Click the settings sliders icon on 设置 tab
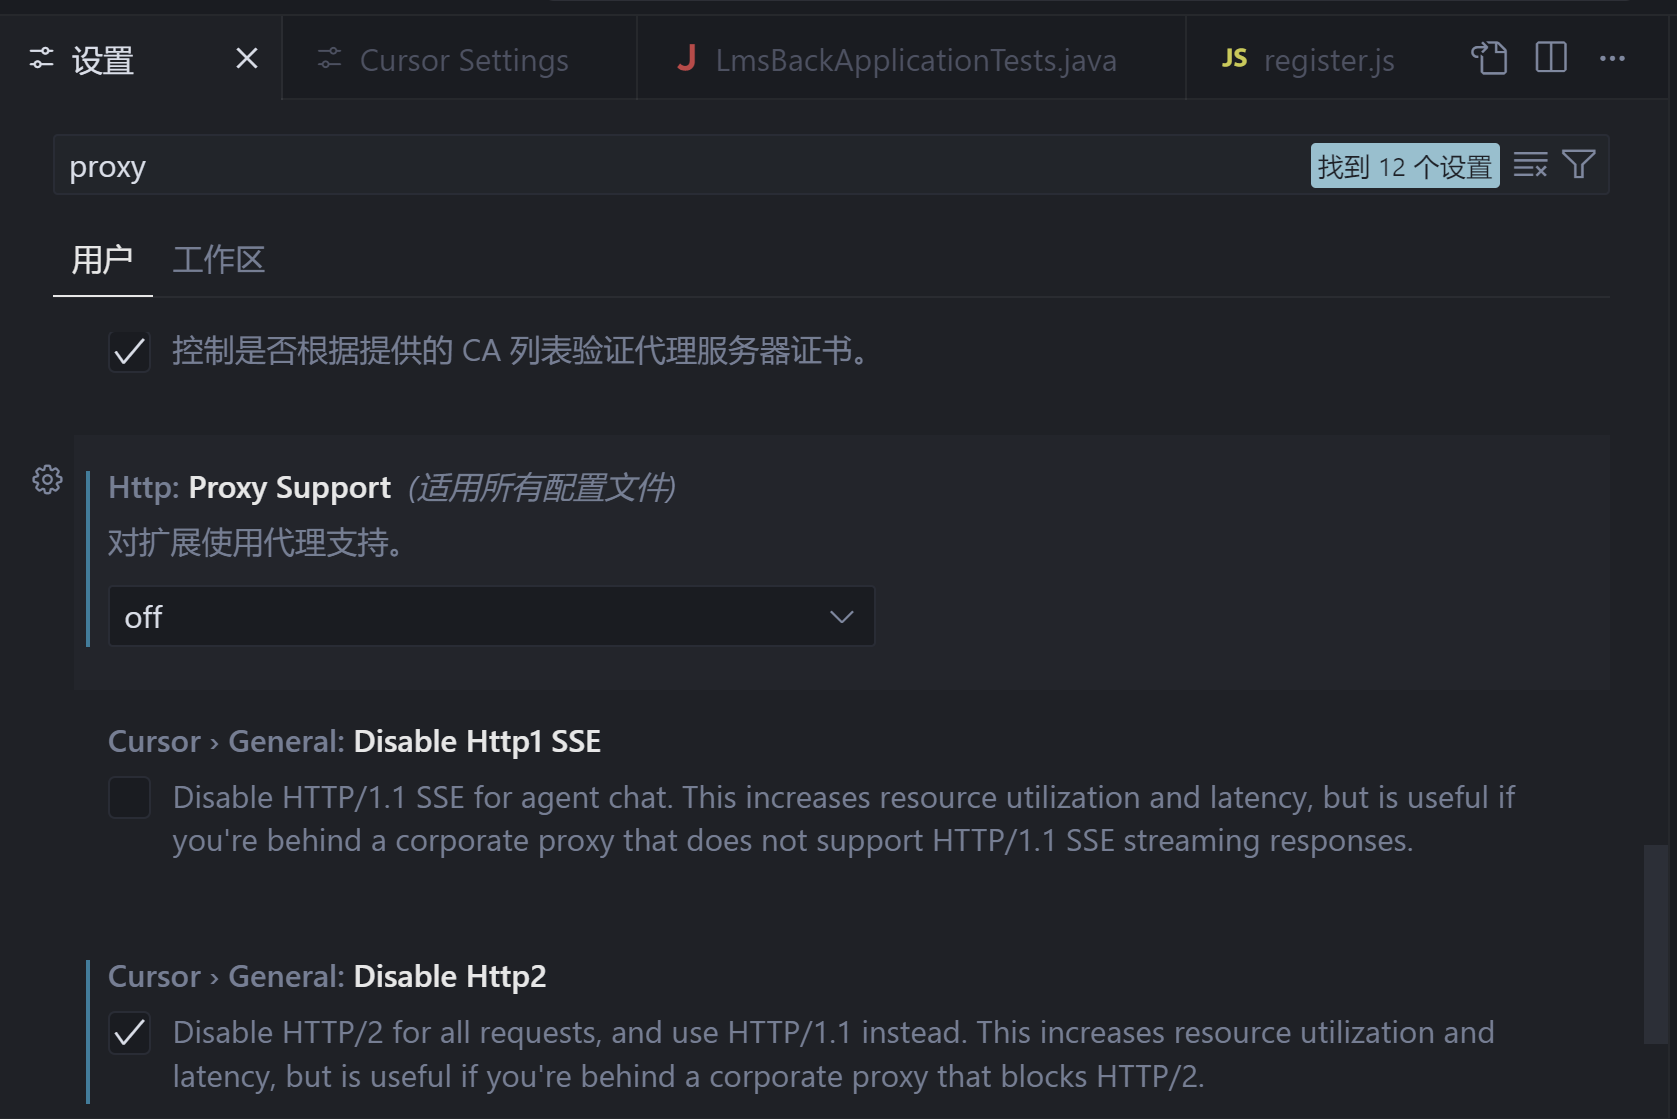 tap(39, 58)
